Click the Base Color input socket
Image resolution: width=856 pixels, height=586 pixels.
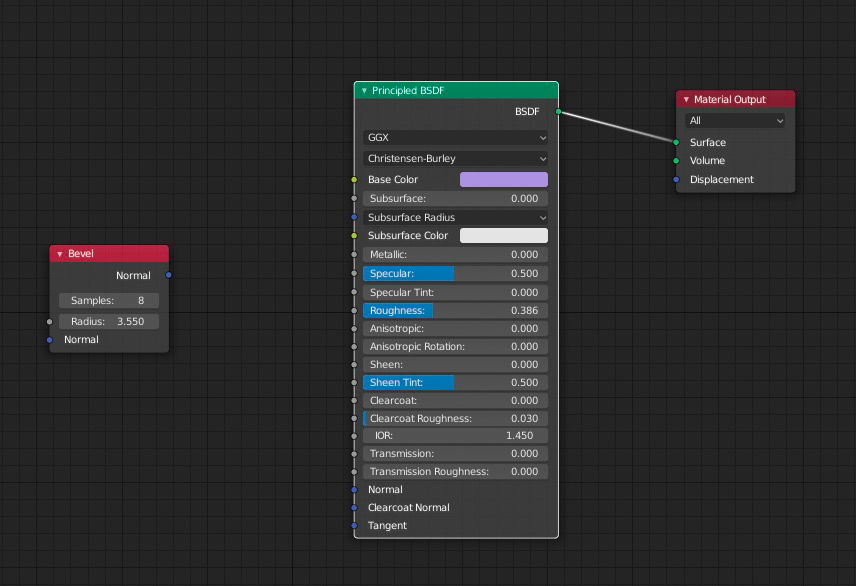pyautogui.click(x=354, y=179)
